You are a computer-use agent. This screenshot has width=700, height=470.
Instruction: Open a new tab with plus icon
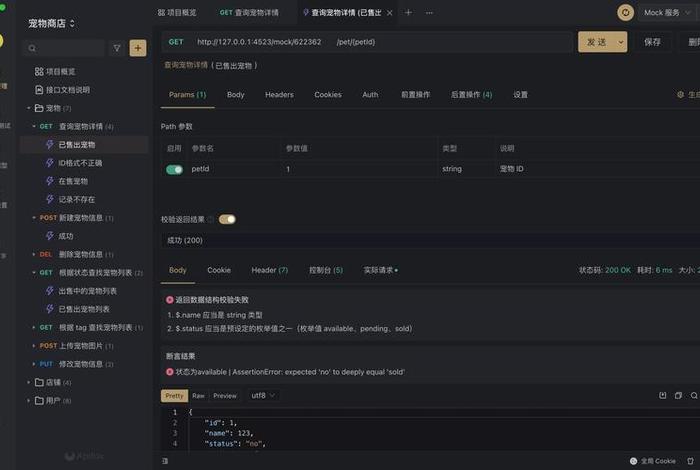[408, 12]
